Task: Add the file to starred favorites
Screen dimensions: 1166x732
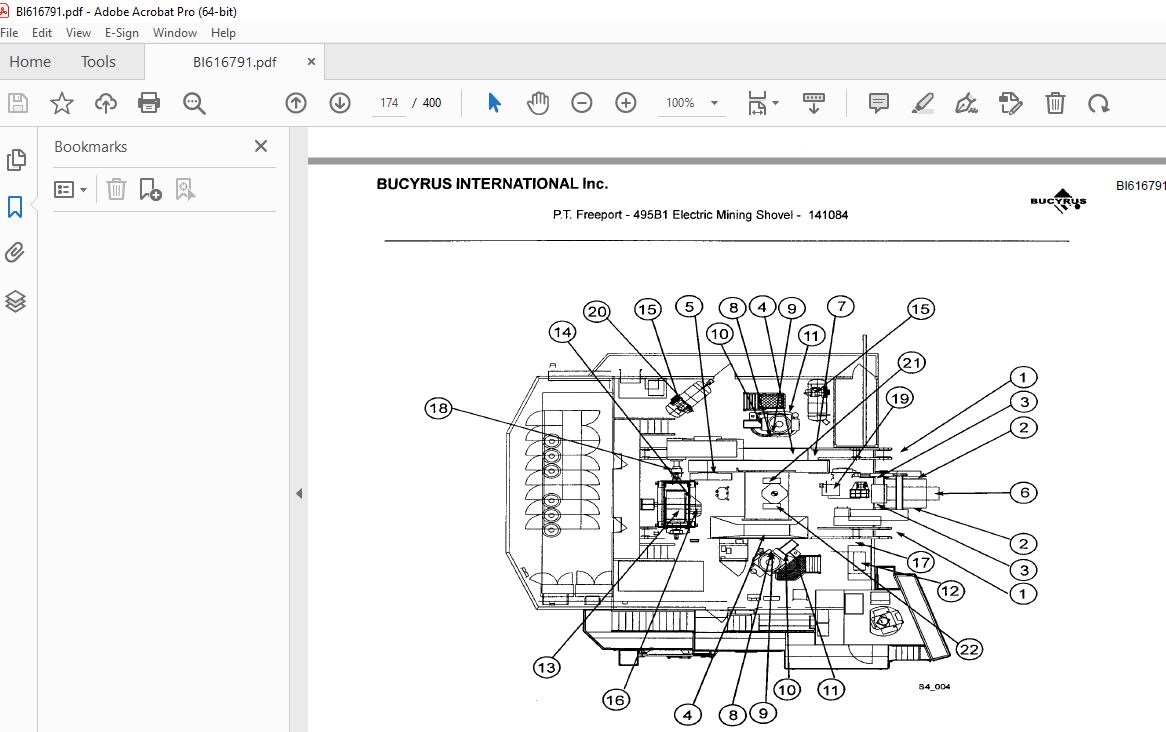Action: 62,103
